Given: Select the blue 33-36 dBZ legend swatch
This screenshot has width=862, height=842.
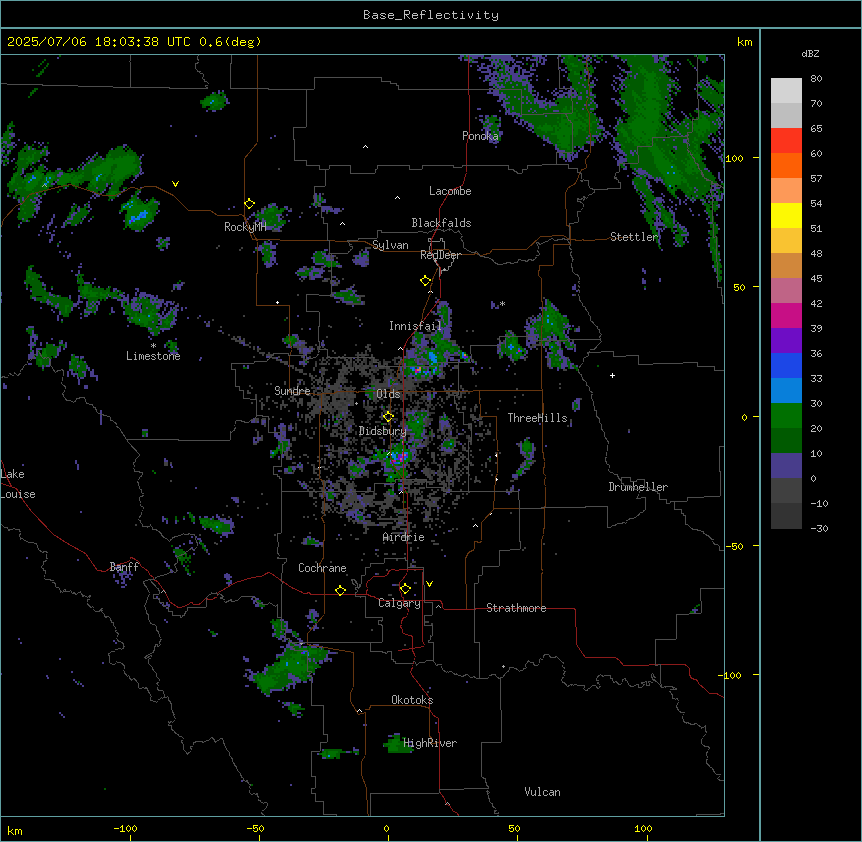Looking at the screenshot, I should [786, 365].
